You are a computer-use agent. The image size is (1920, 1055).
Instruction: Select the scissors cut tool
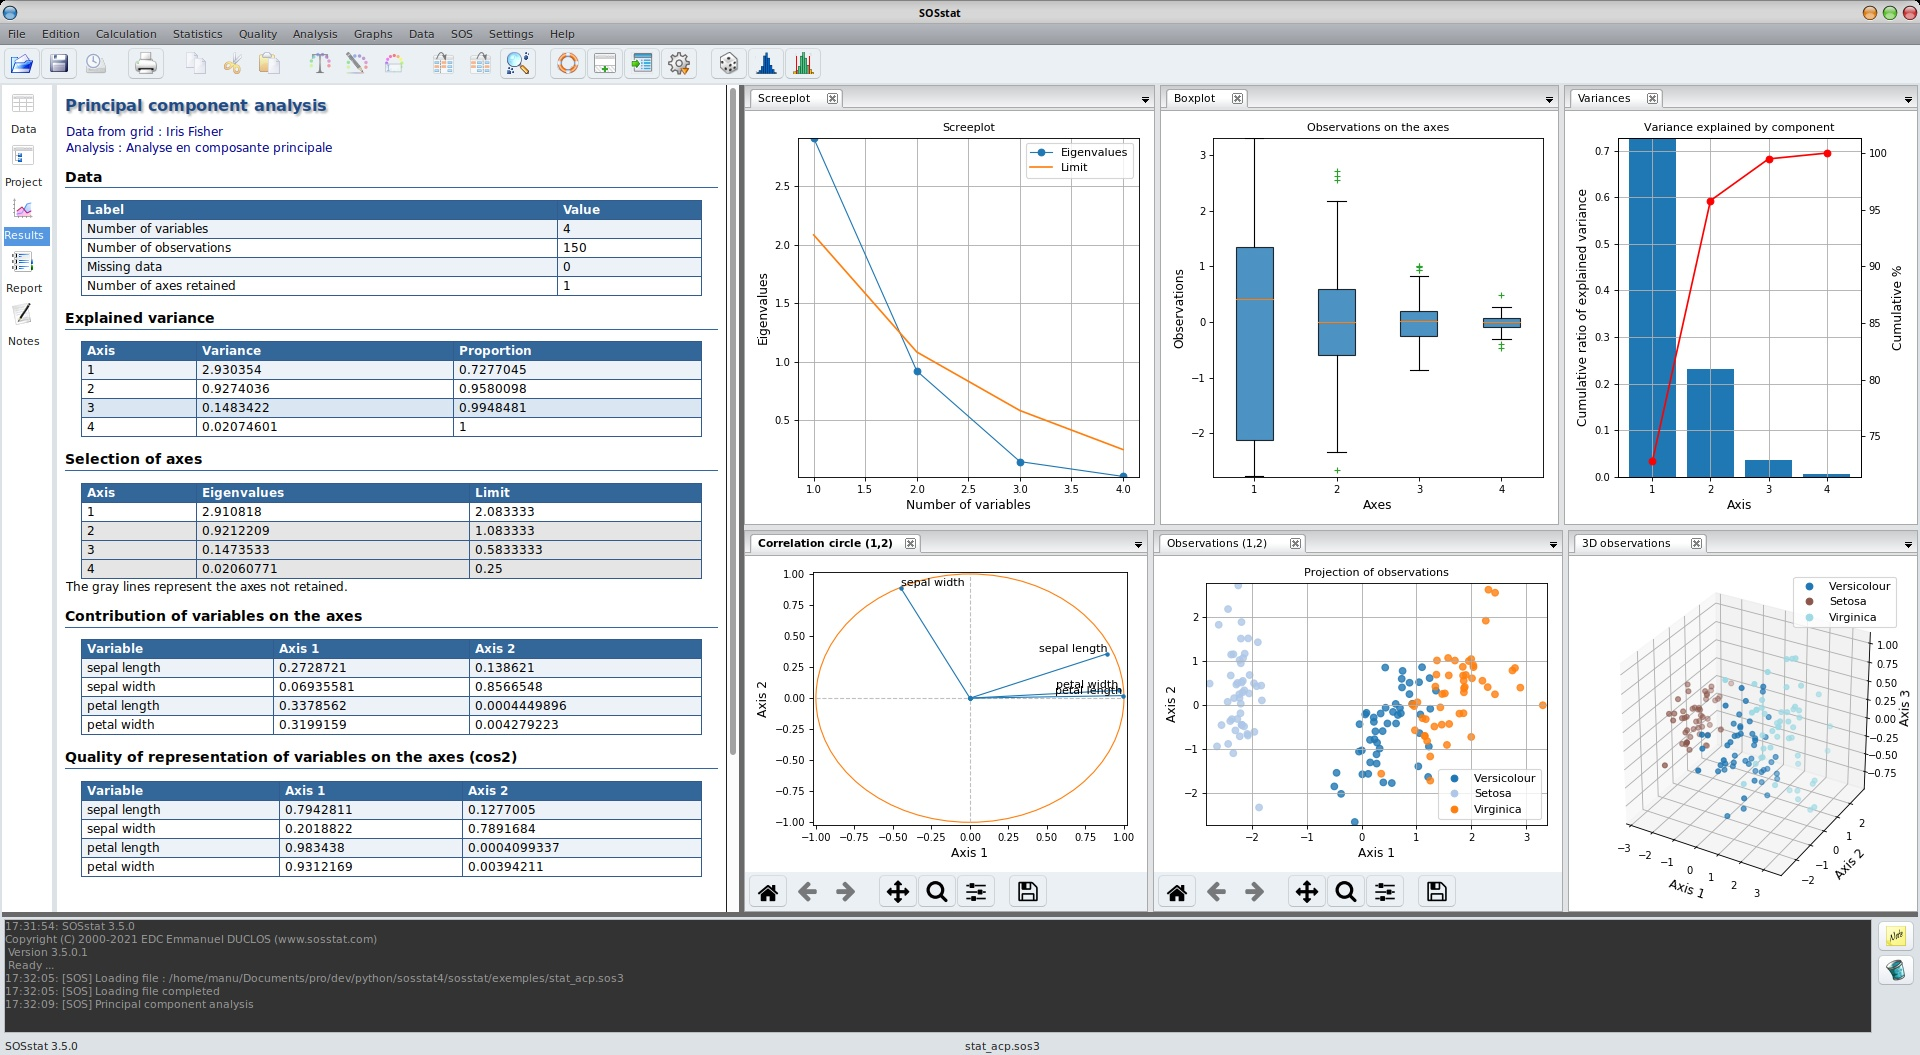click(x=232, y=63)
